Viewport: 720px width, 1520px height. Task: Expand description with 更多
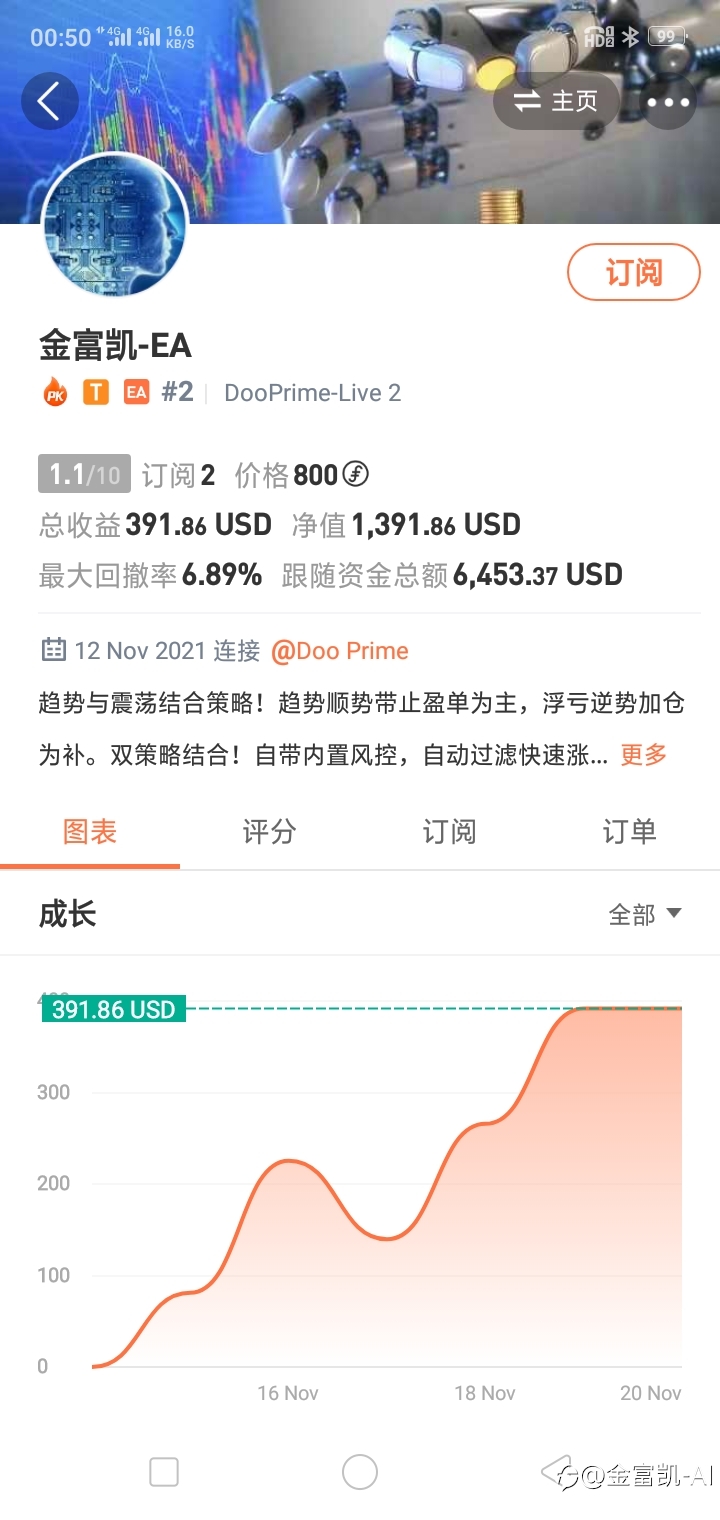pyautogui.click(x=644, y=755)
